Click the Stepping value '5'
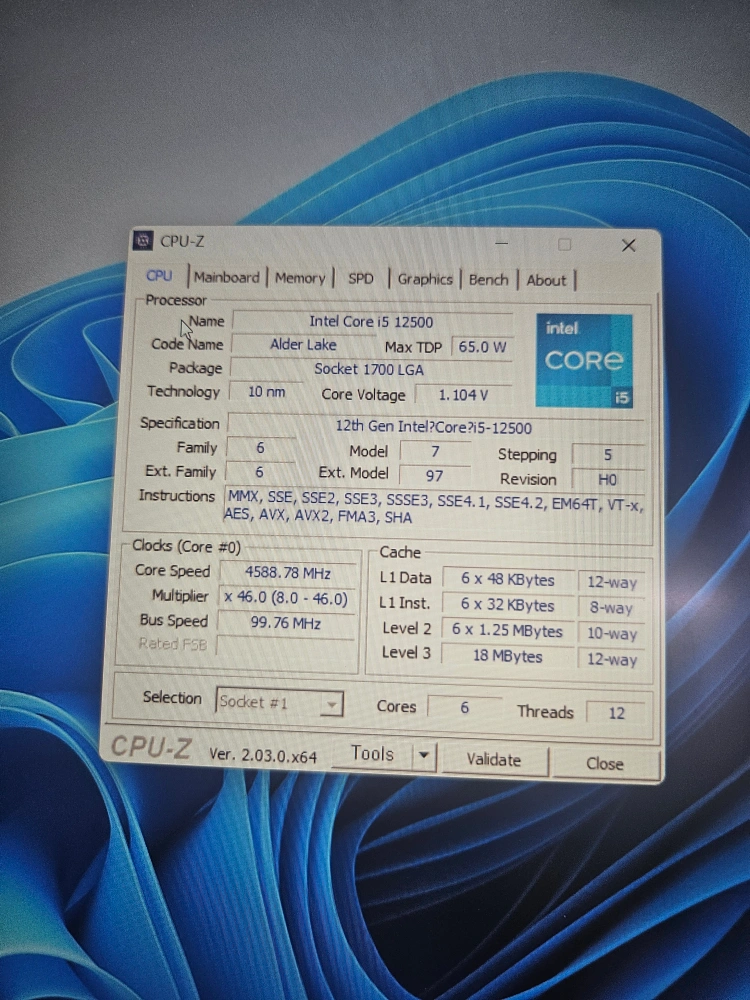This screenshot has width=750, height=1000. pyautogui.click(x=608, y=455)
